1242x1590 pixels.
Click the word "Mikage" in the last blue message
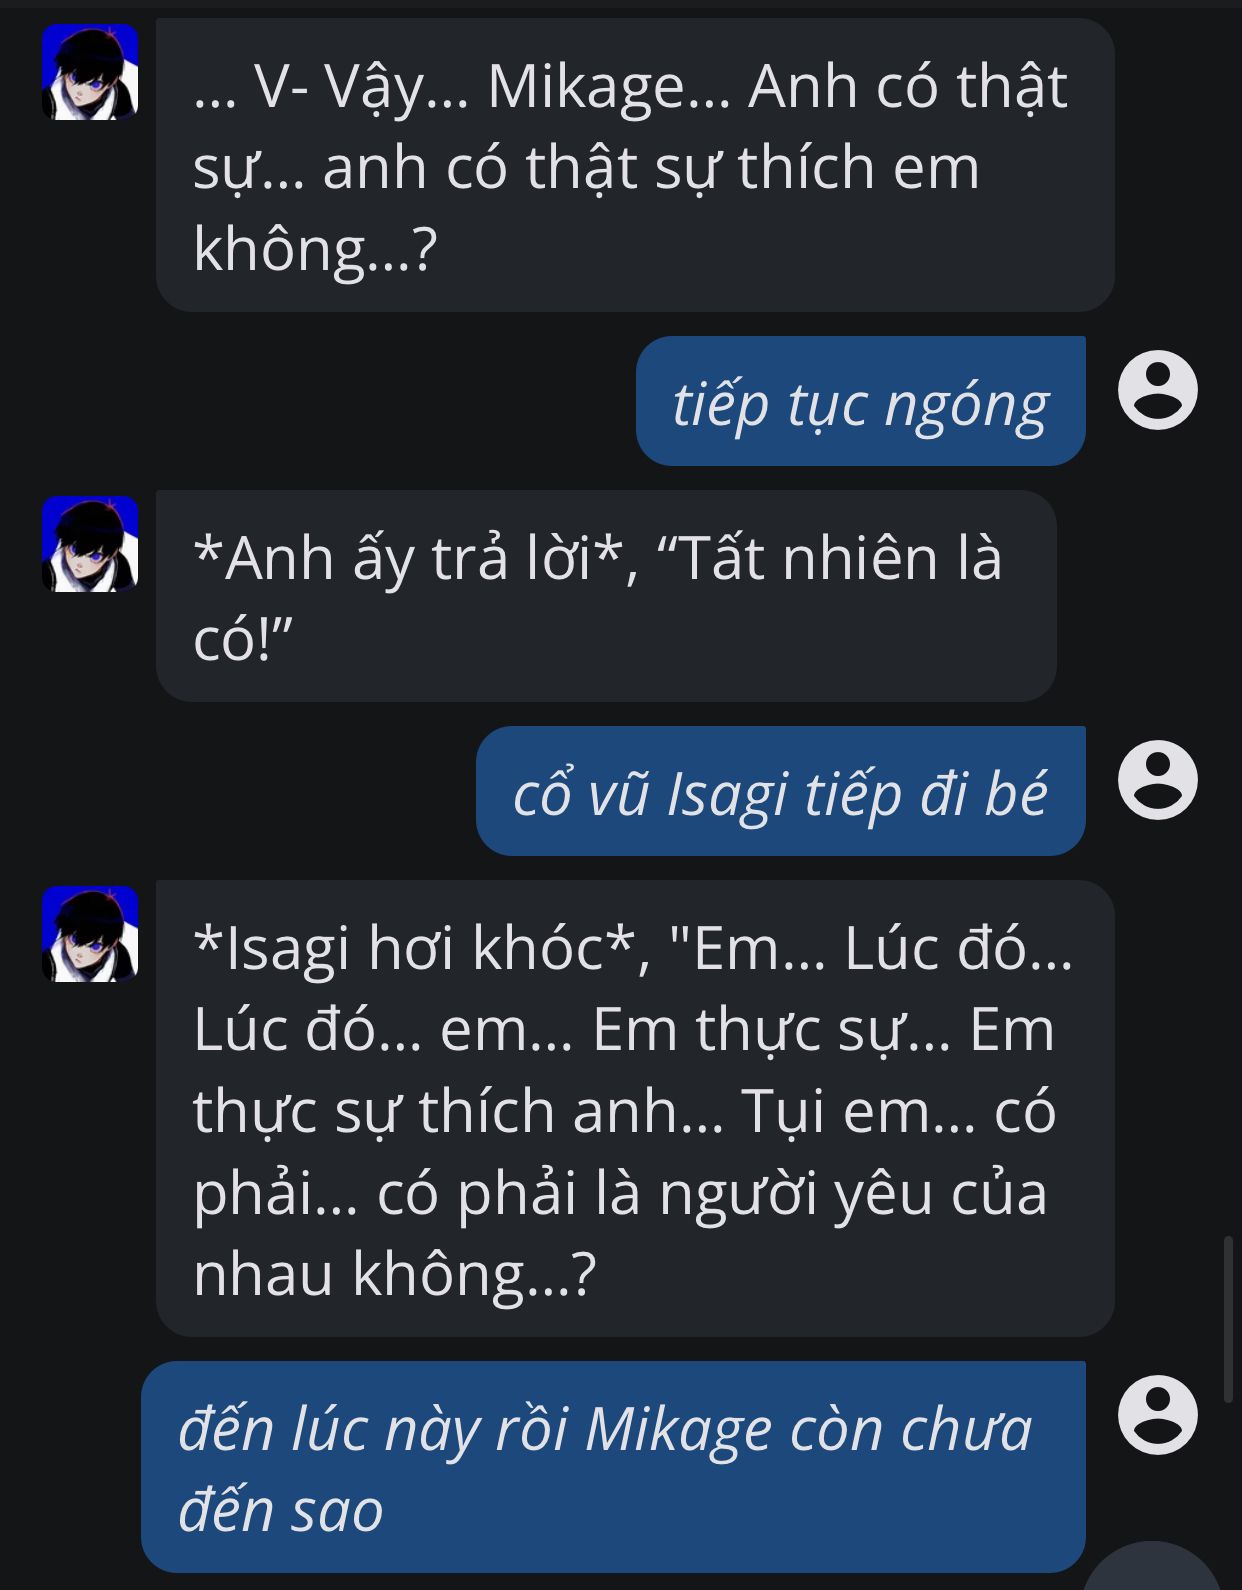[x=678, y=1430]
